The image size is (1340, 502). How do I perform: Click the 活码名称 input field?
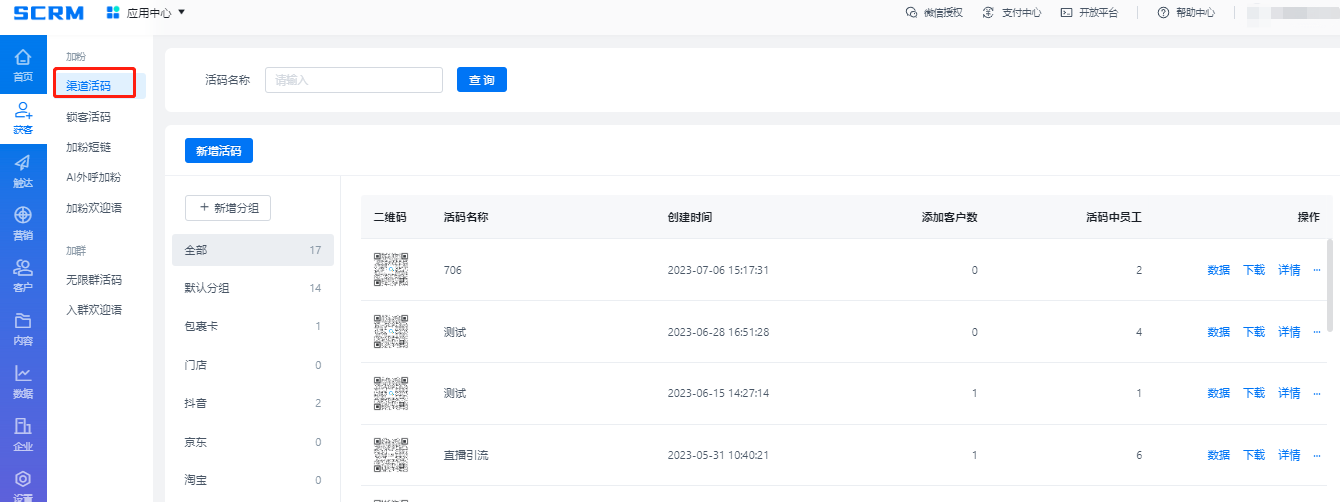pos(353,80)
